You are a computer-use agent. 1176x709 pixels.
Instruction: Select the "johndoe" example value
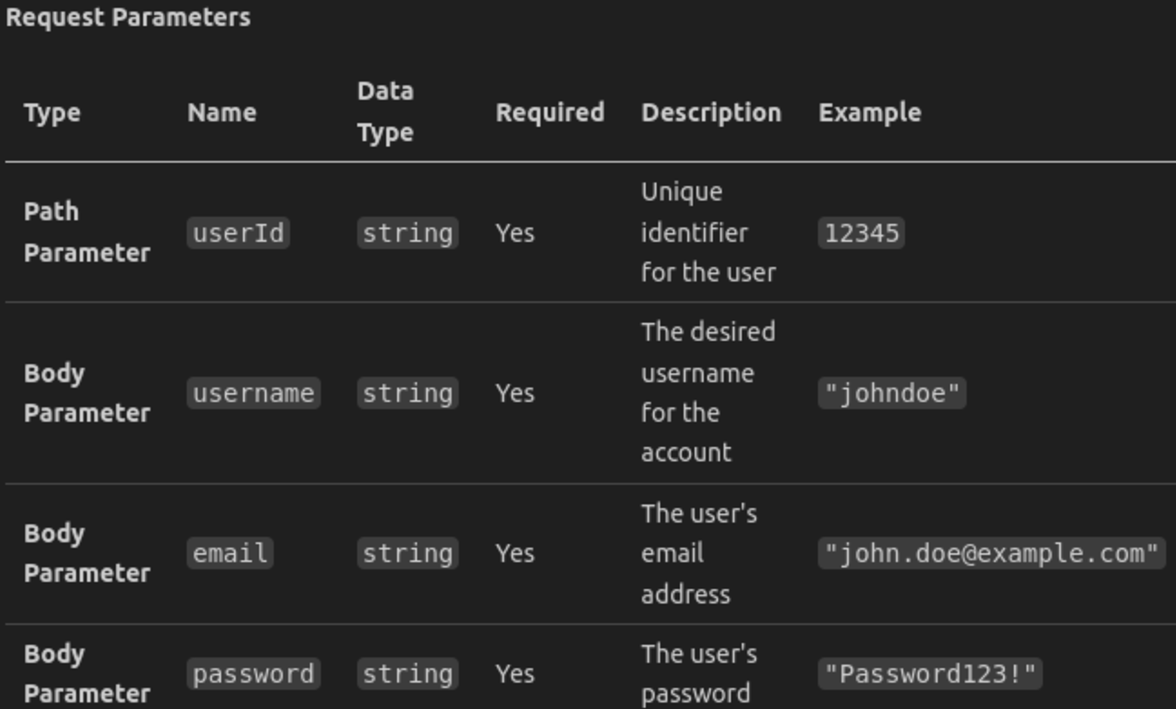coord(892,393)
